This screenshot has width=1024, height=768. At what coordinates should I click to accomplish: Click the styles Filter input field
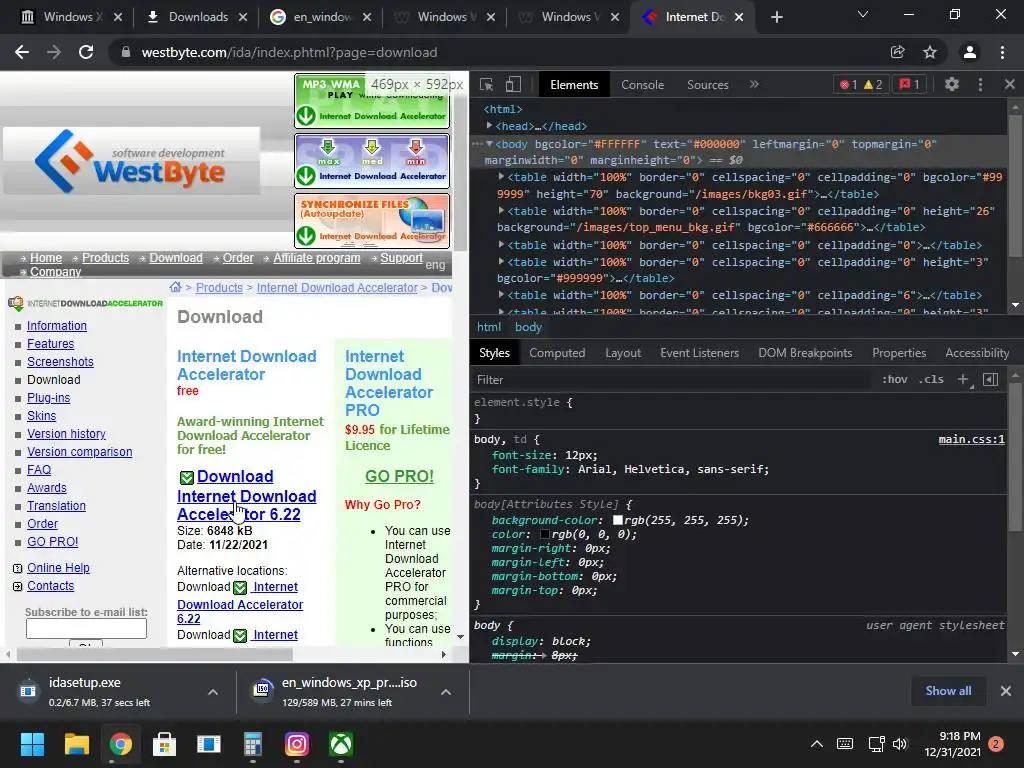pyautogui.click(x=673, y=379)
